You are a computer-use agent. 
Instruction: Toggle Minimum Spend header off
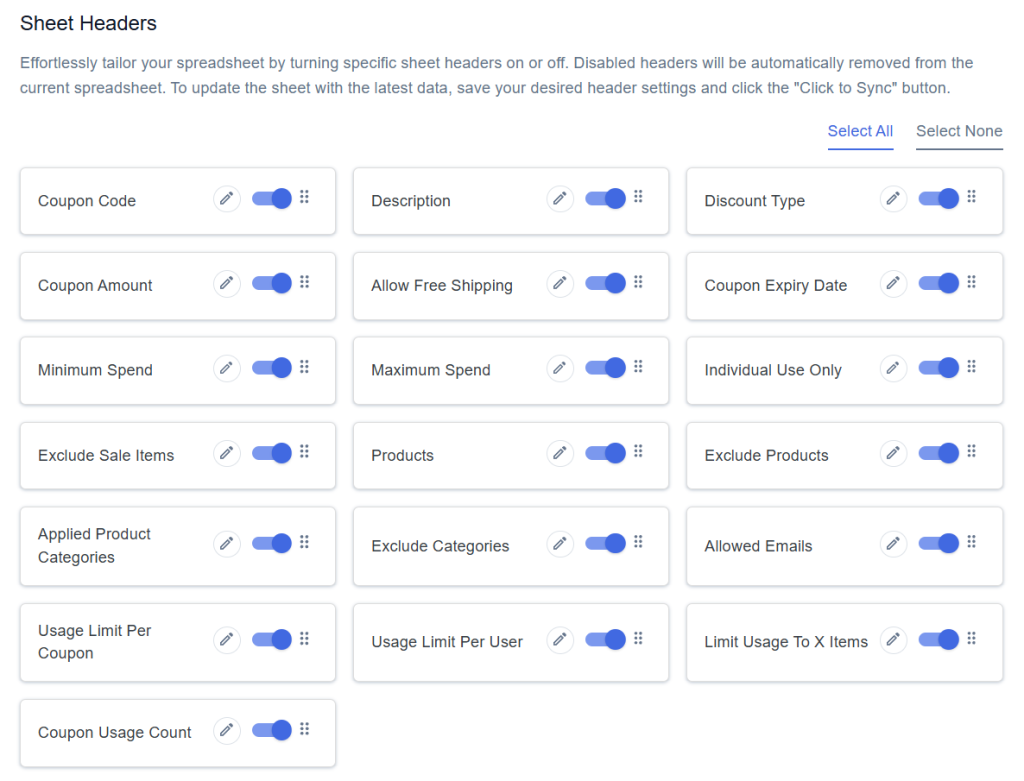click(x=272, y=368)
